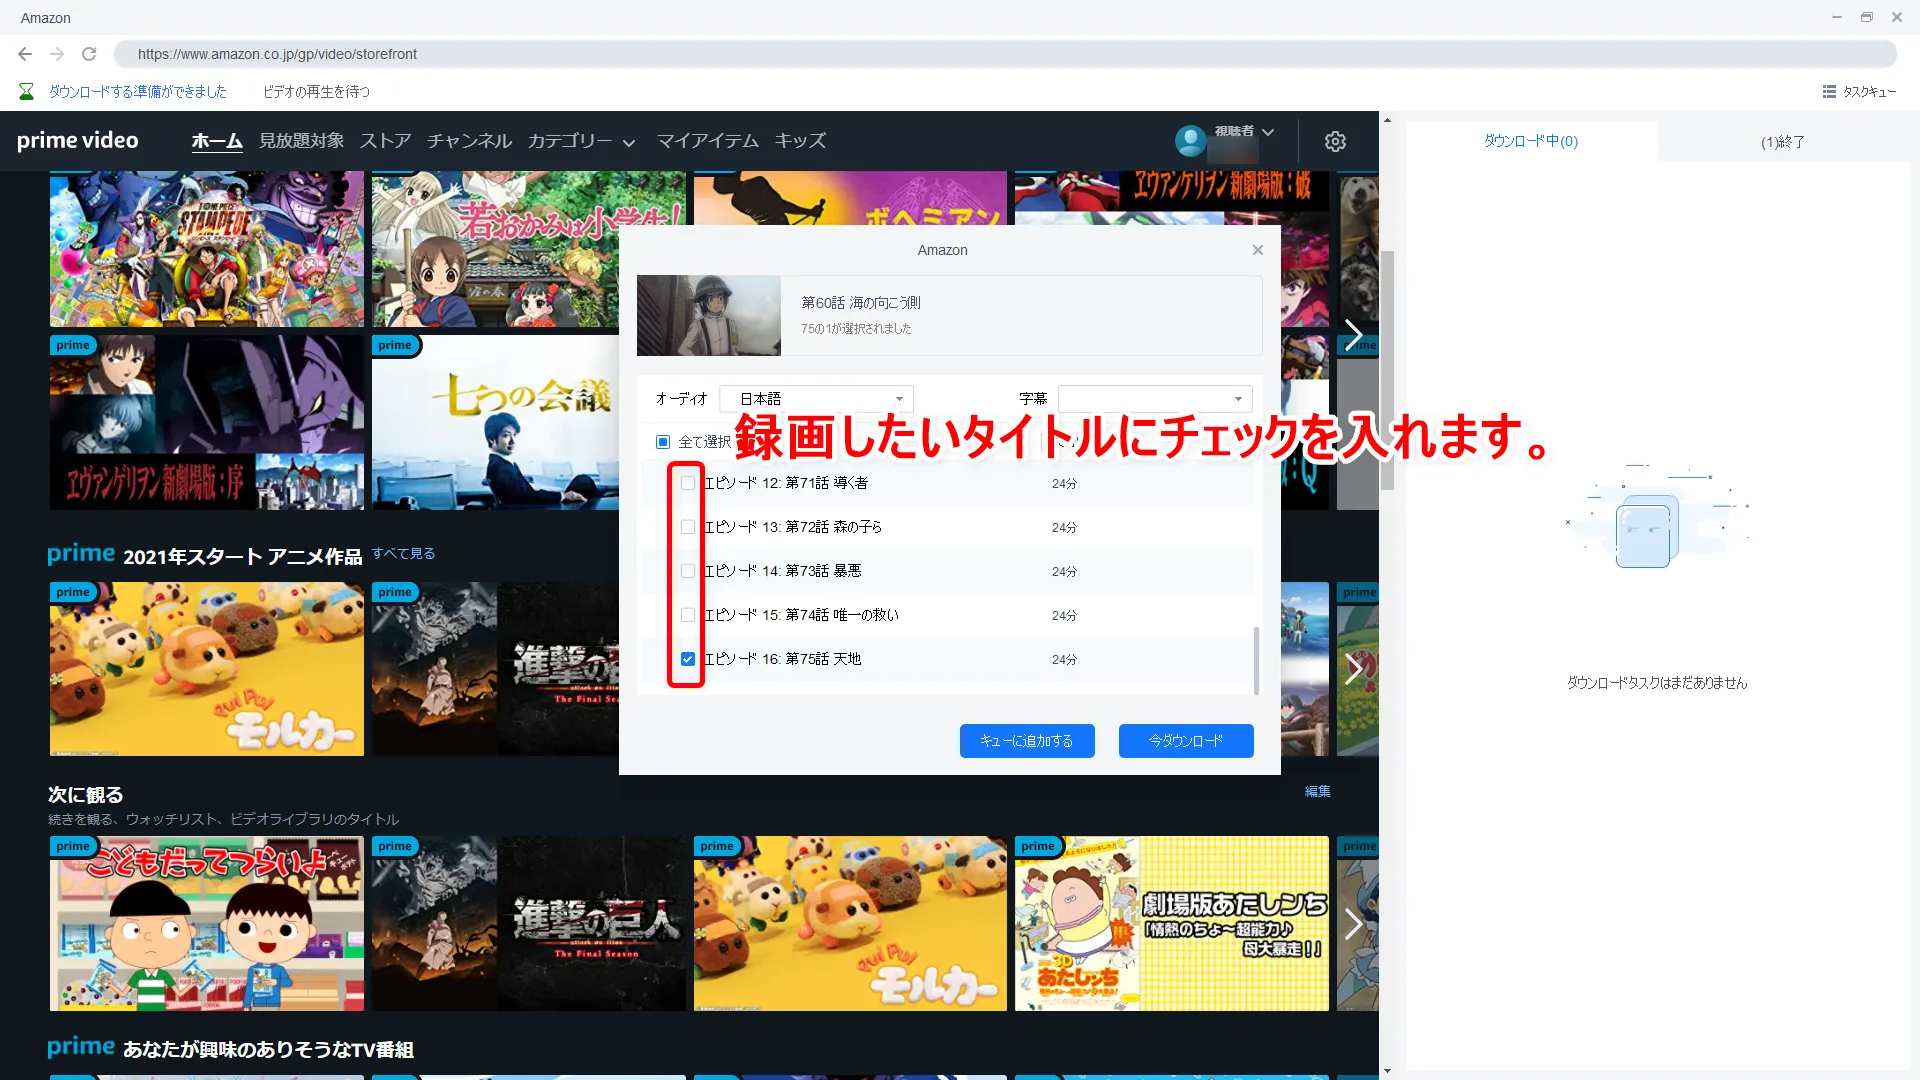Image resolution: width=1920 pixels, height=1080 pixels.
Task: Open こどもだってつらいよ thumbnail
Action: click(x=207, y=923)
